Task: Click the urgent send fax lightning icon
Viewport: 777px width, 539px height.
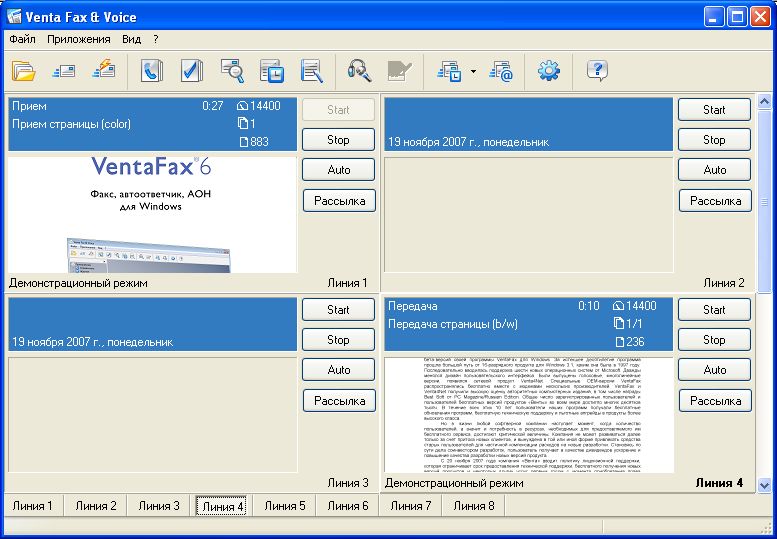Action: point(104,70)
